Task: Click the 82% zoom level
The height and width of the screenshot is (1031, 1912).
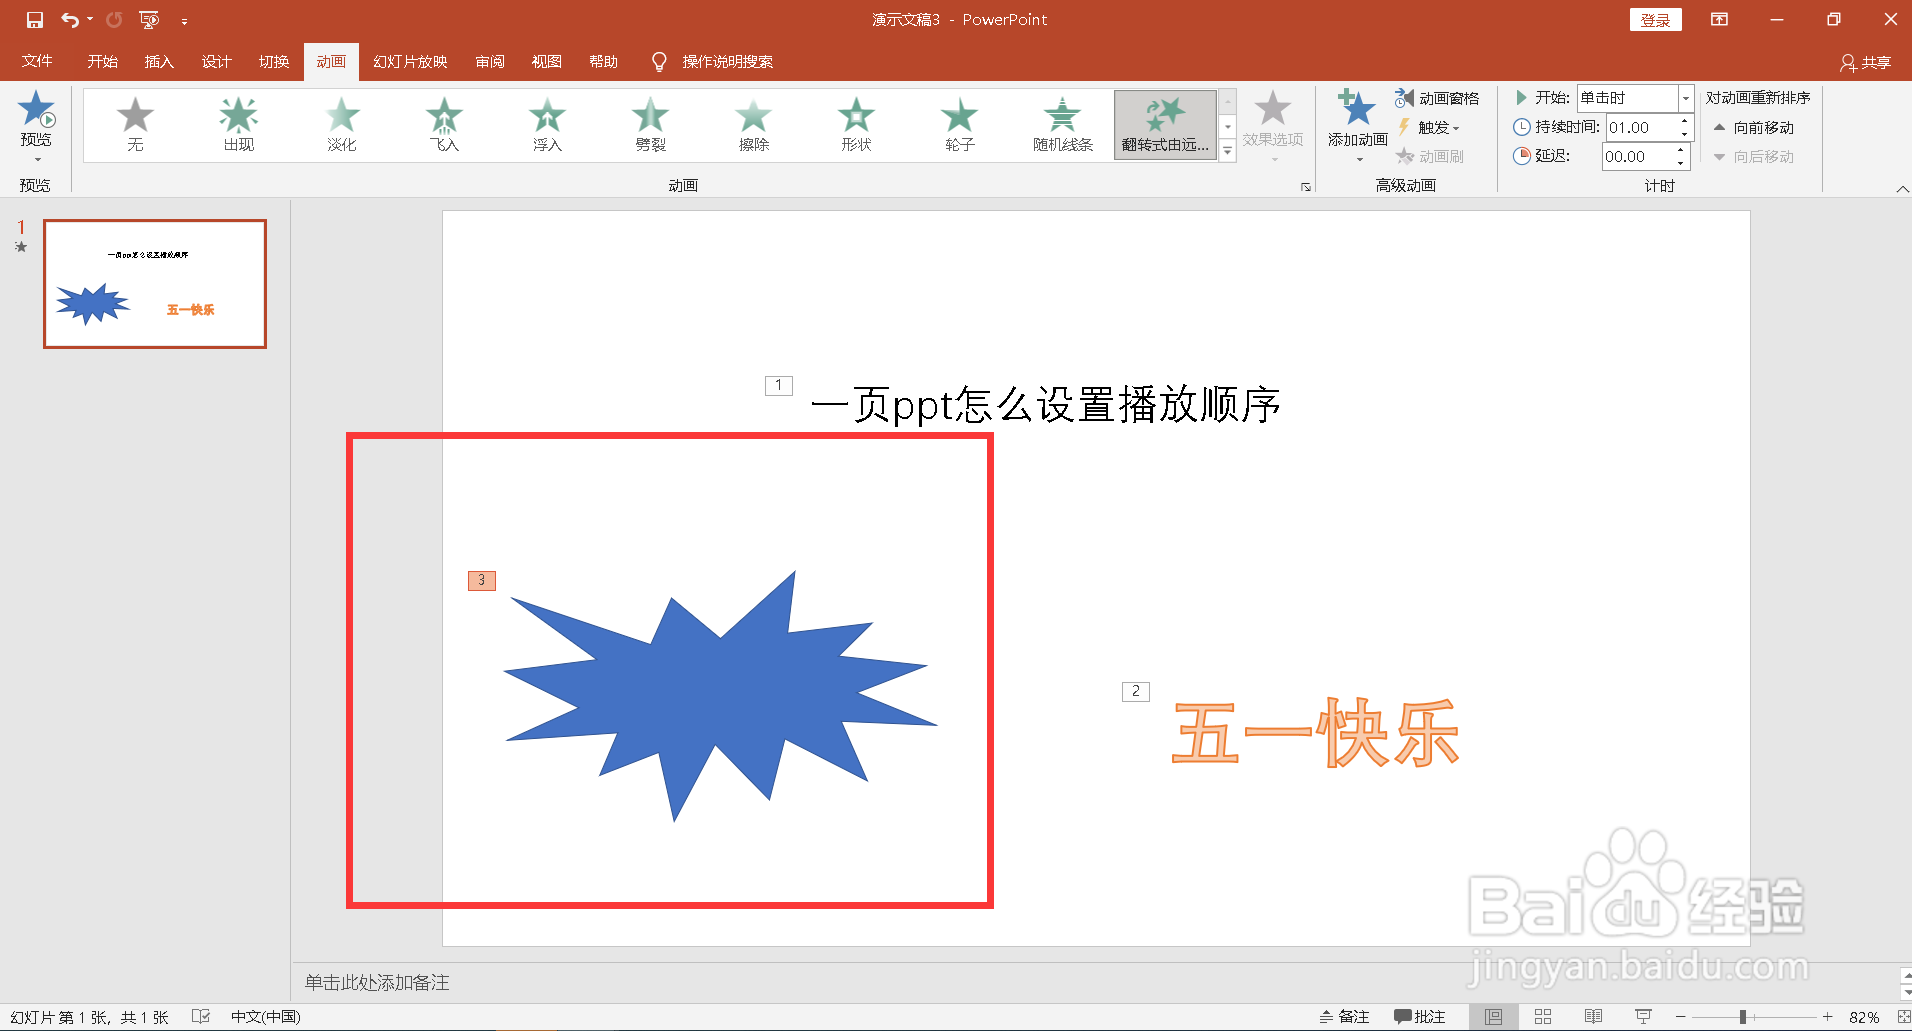Action: click(x=1864, y=1017)
